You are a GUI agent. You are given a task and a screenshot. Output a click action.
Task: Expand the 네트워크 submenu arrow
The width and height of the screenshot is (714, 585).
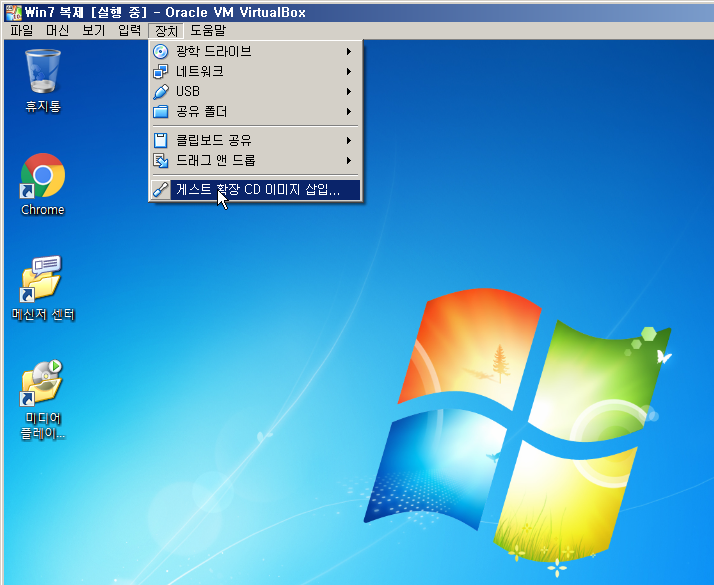pos(348,71)
